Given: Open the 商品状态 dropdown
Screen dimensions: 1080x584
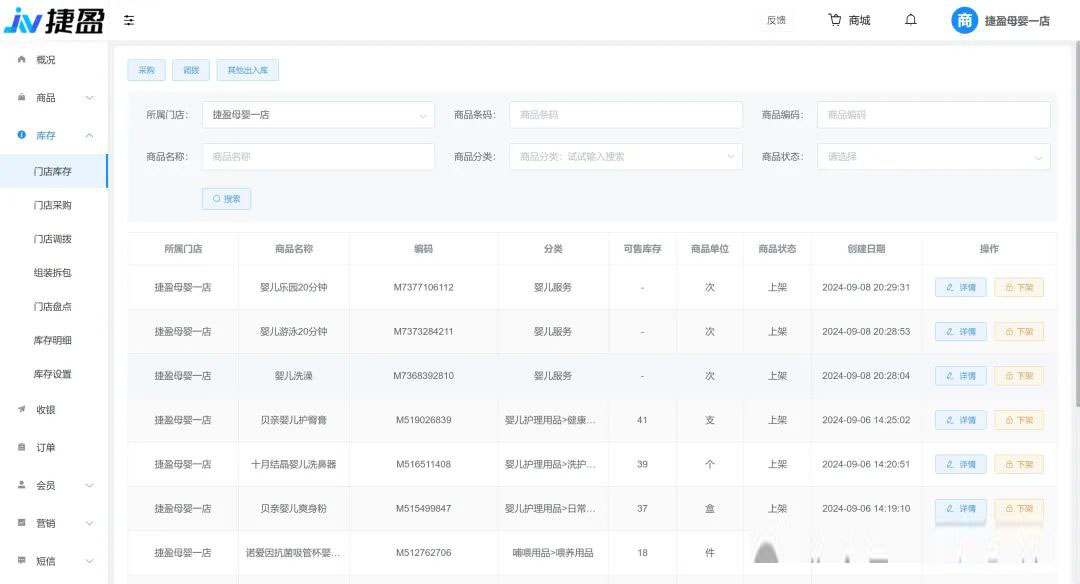Looking at the screenshot, I should click(933, 157).
